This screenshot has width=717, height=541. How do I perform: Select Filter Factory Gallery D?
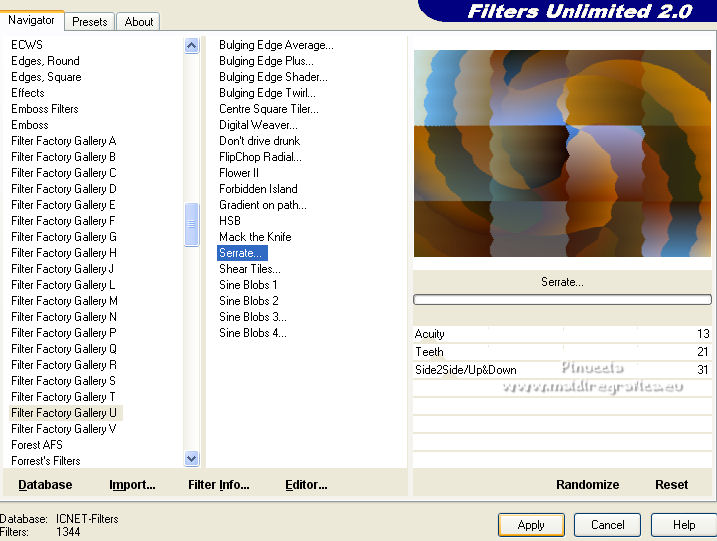(x=64, y=189)
